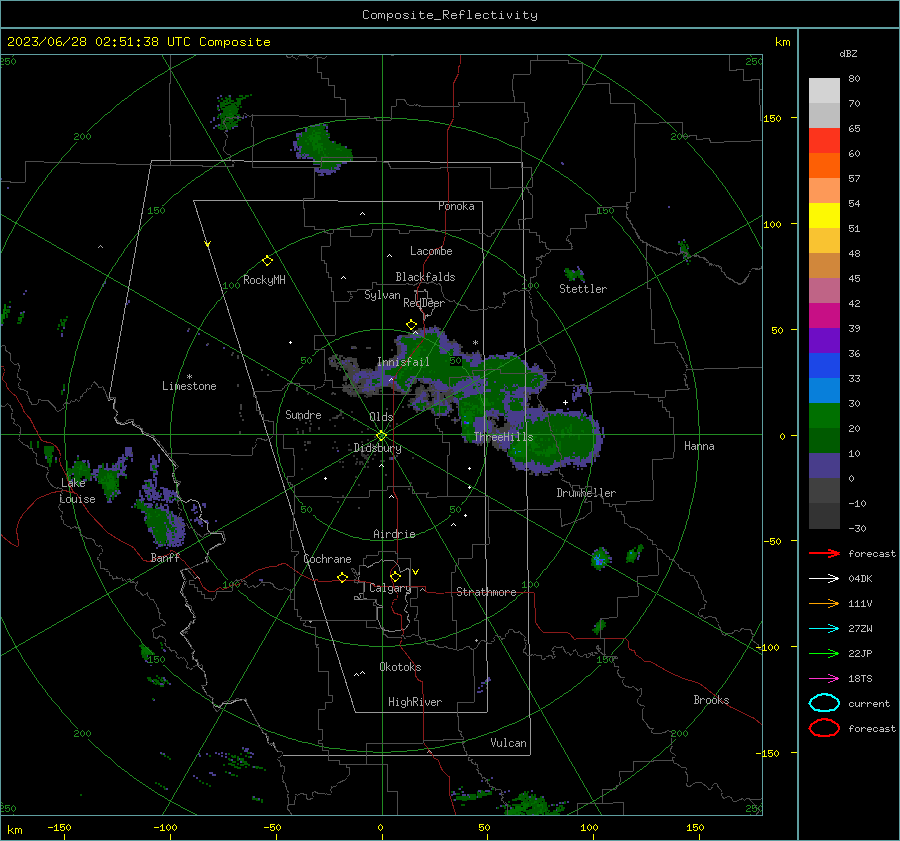Click the cyan current ellipse legend icon
900x841 pixels.
tap(824, 703)
